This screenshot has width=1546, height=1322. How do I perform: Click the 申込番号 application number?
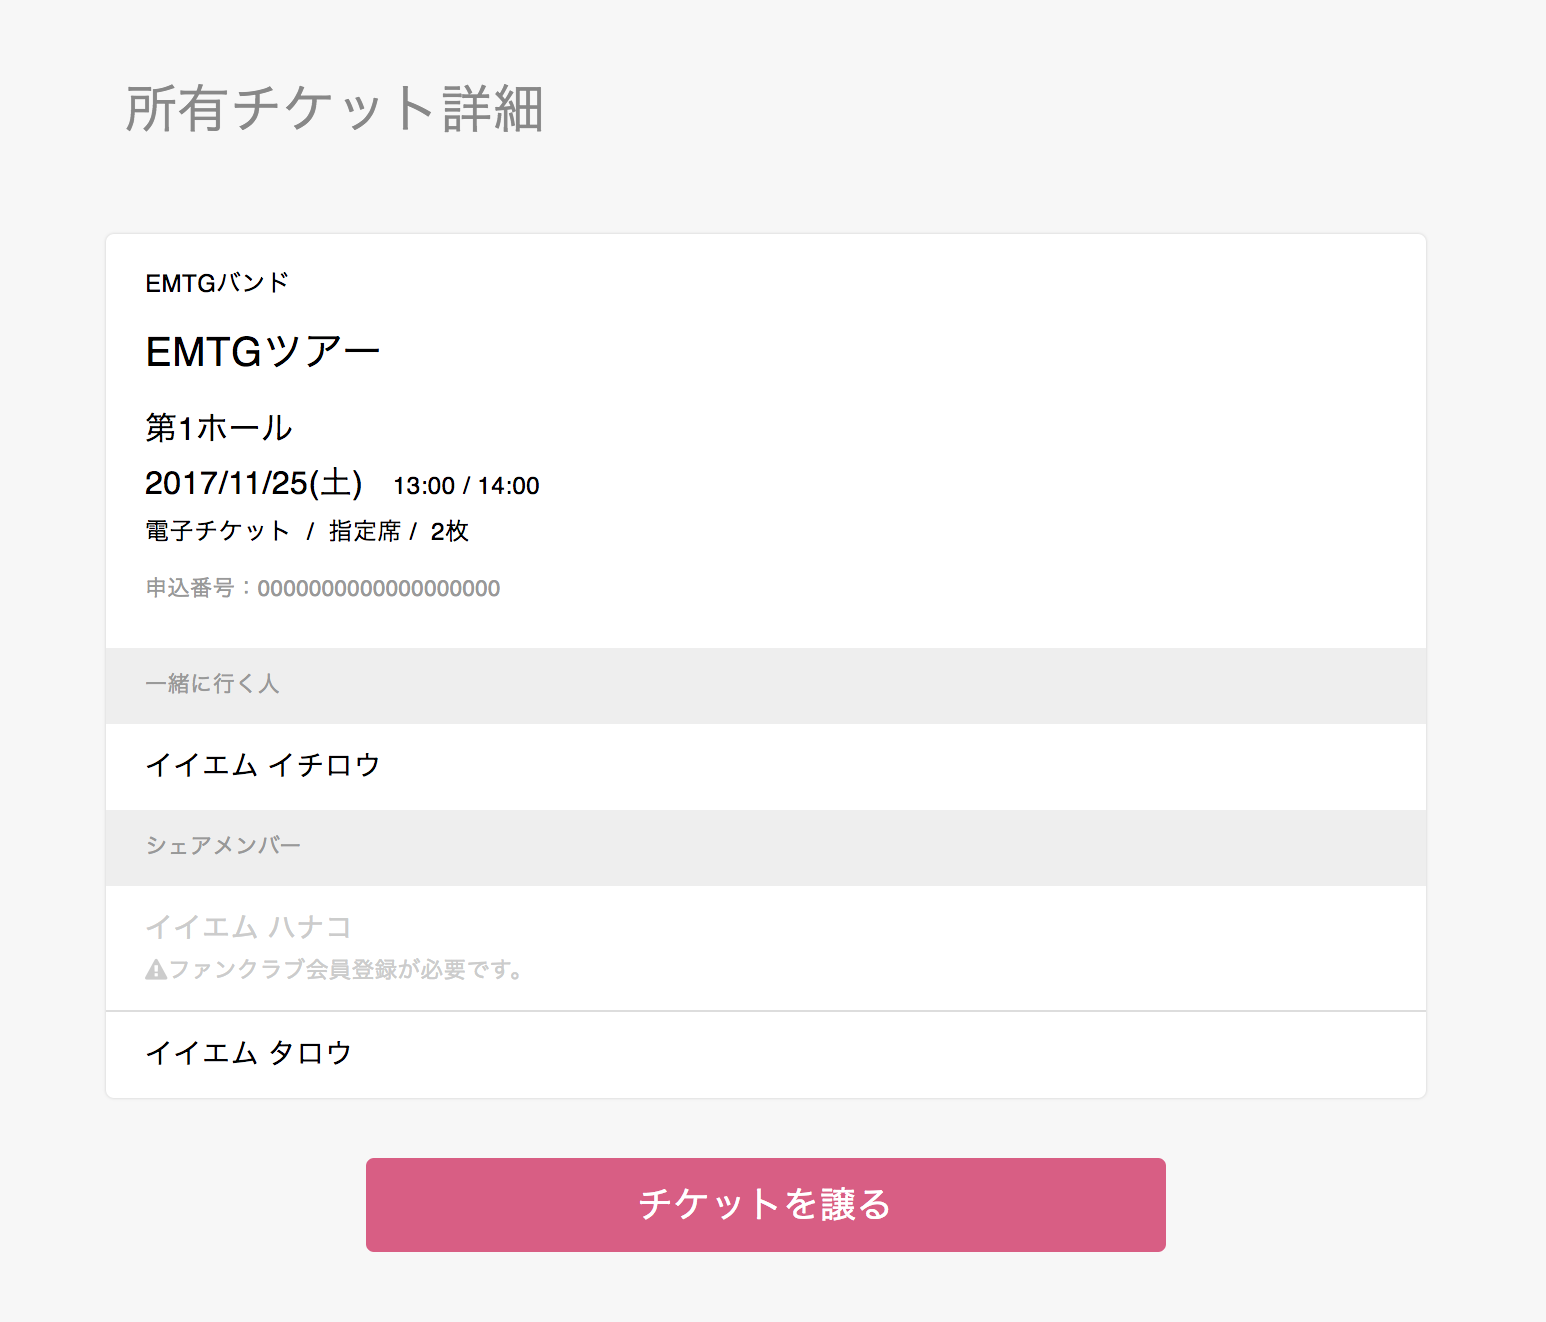[323, 588]
